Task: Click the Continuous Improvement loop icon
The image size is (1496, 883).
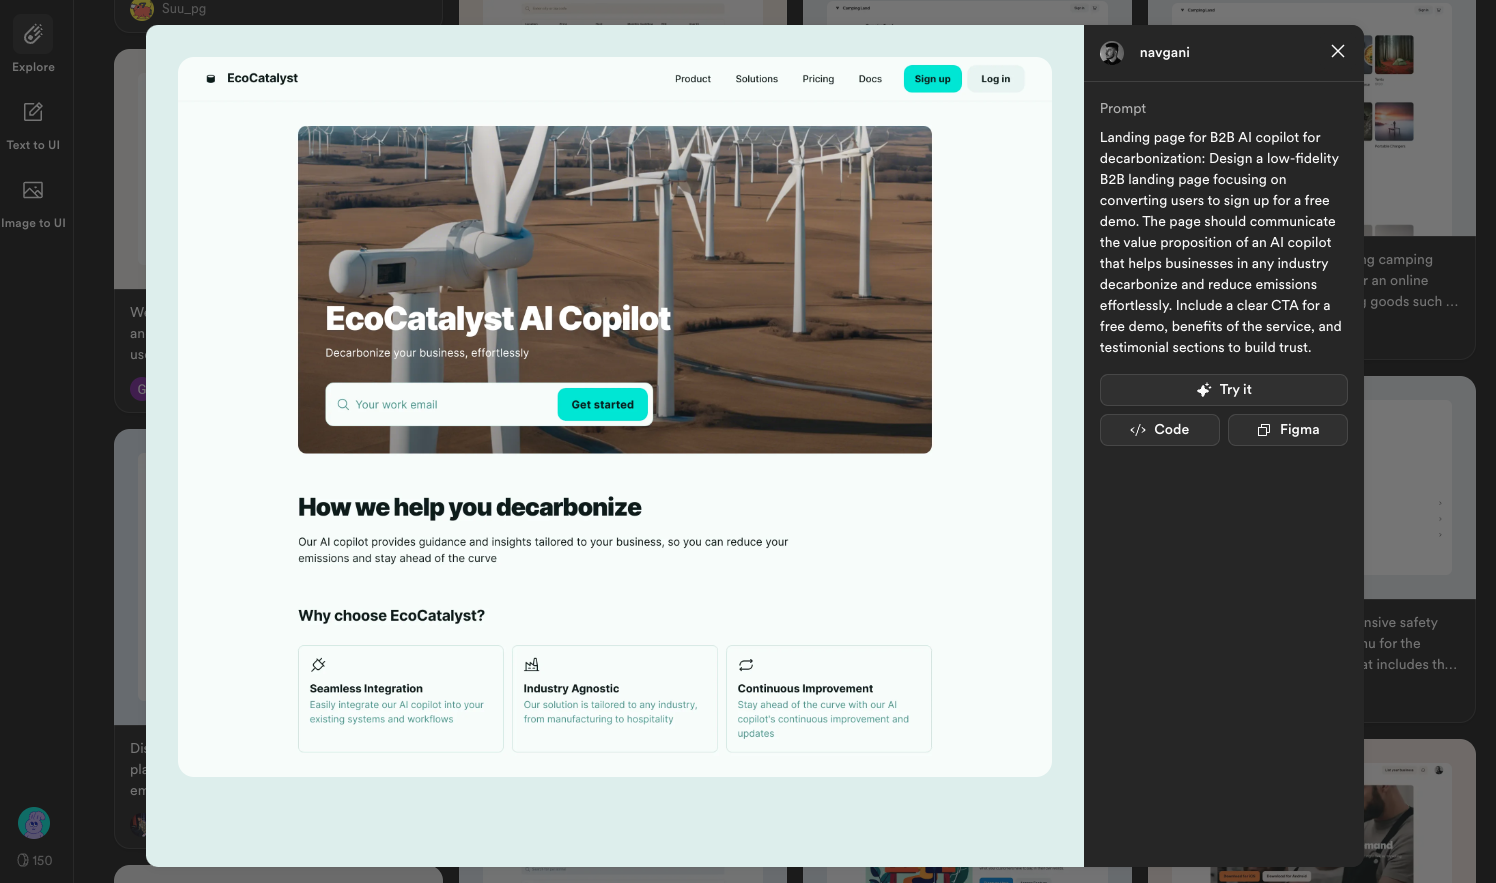Action: coord(746,665)
